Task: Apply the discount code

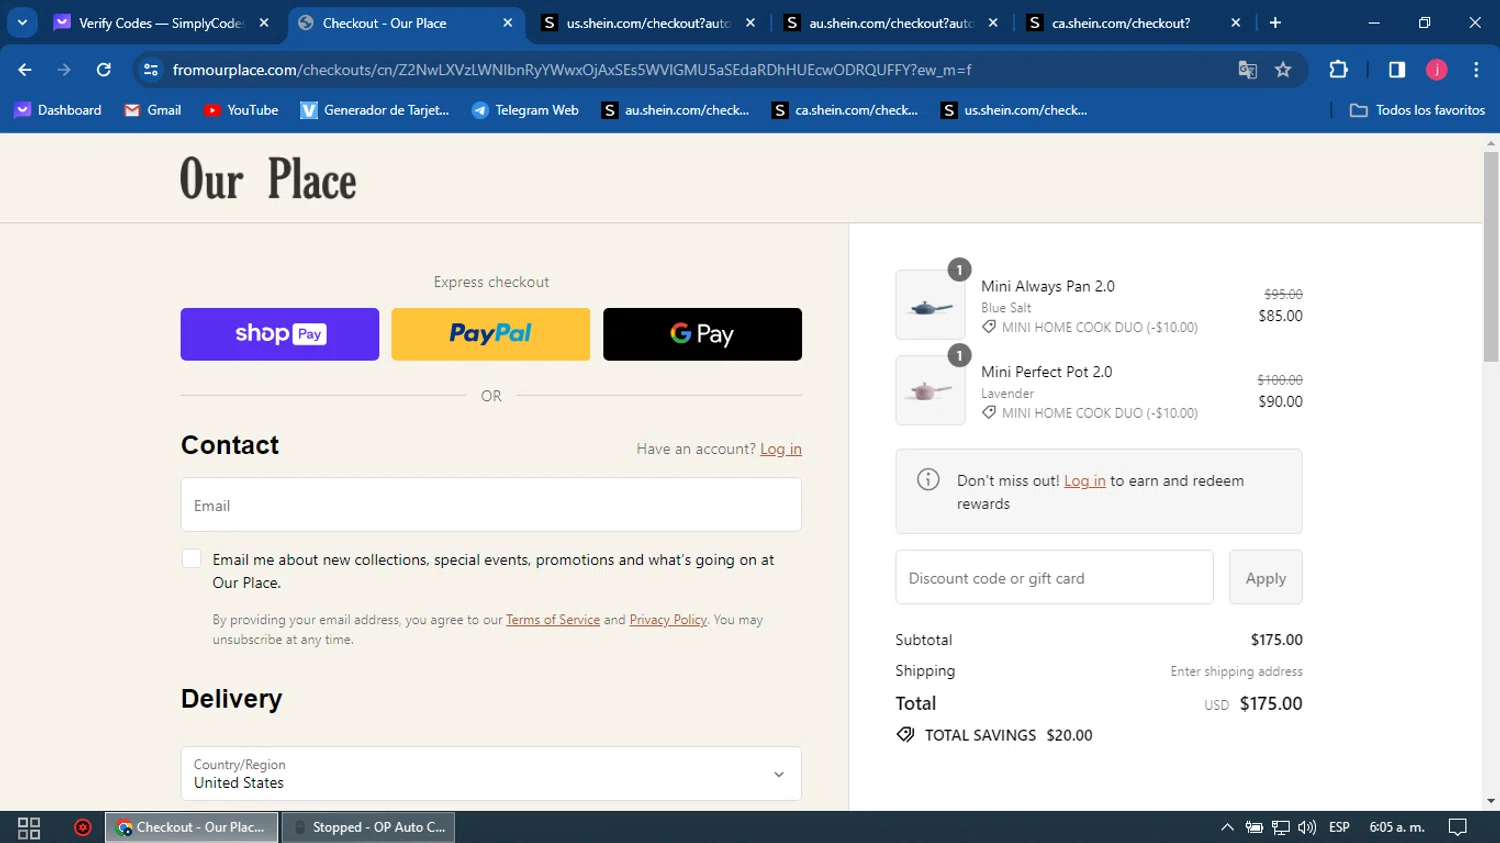Action: 1266,577
